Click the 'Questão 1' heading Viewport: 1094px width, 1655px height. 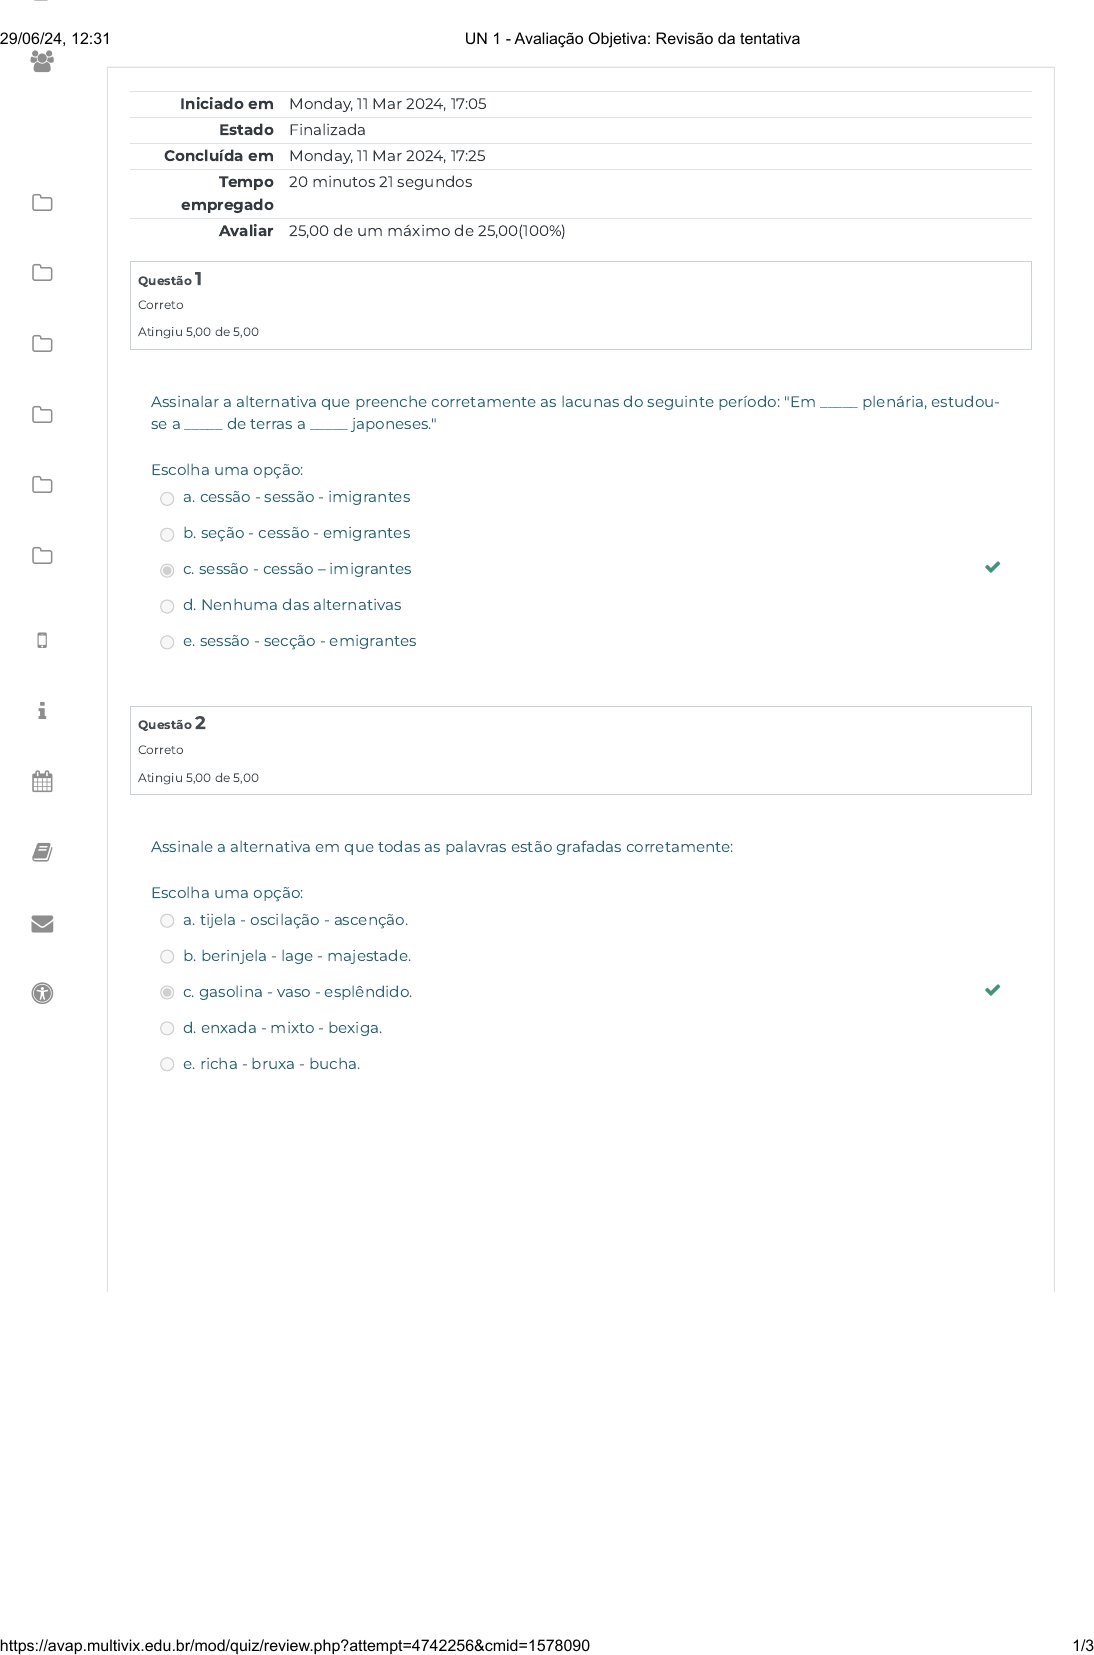coord(170,280)
